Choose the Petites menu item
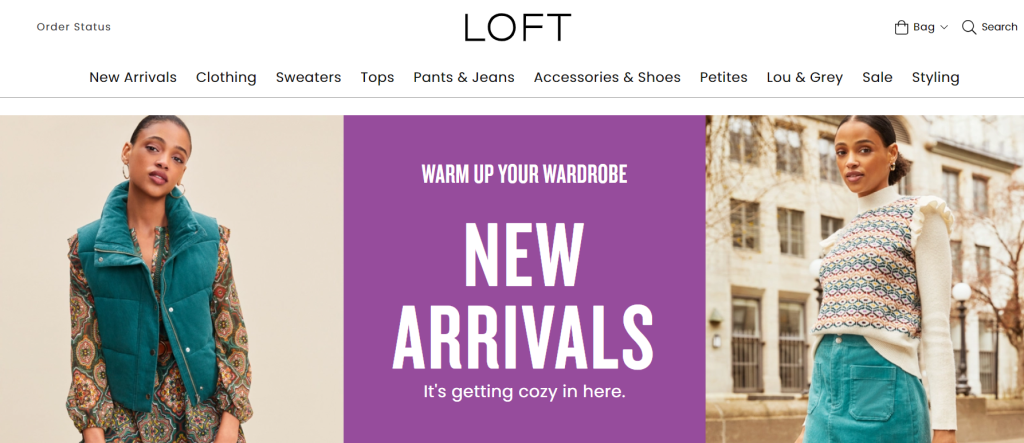1024x443 pixels. (x=724, y=77)
